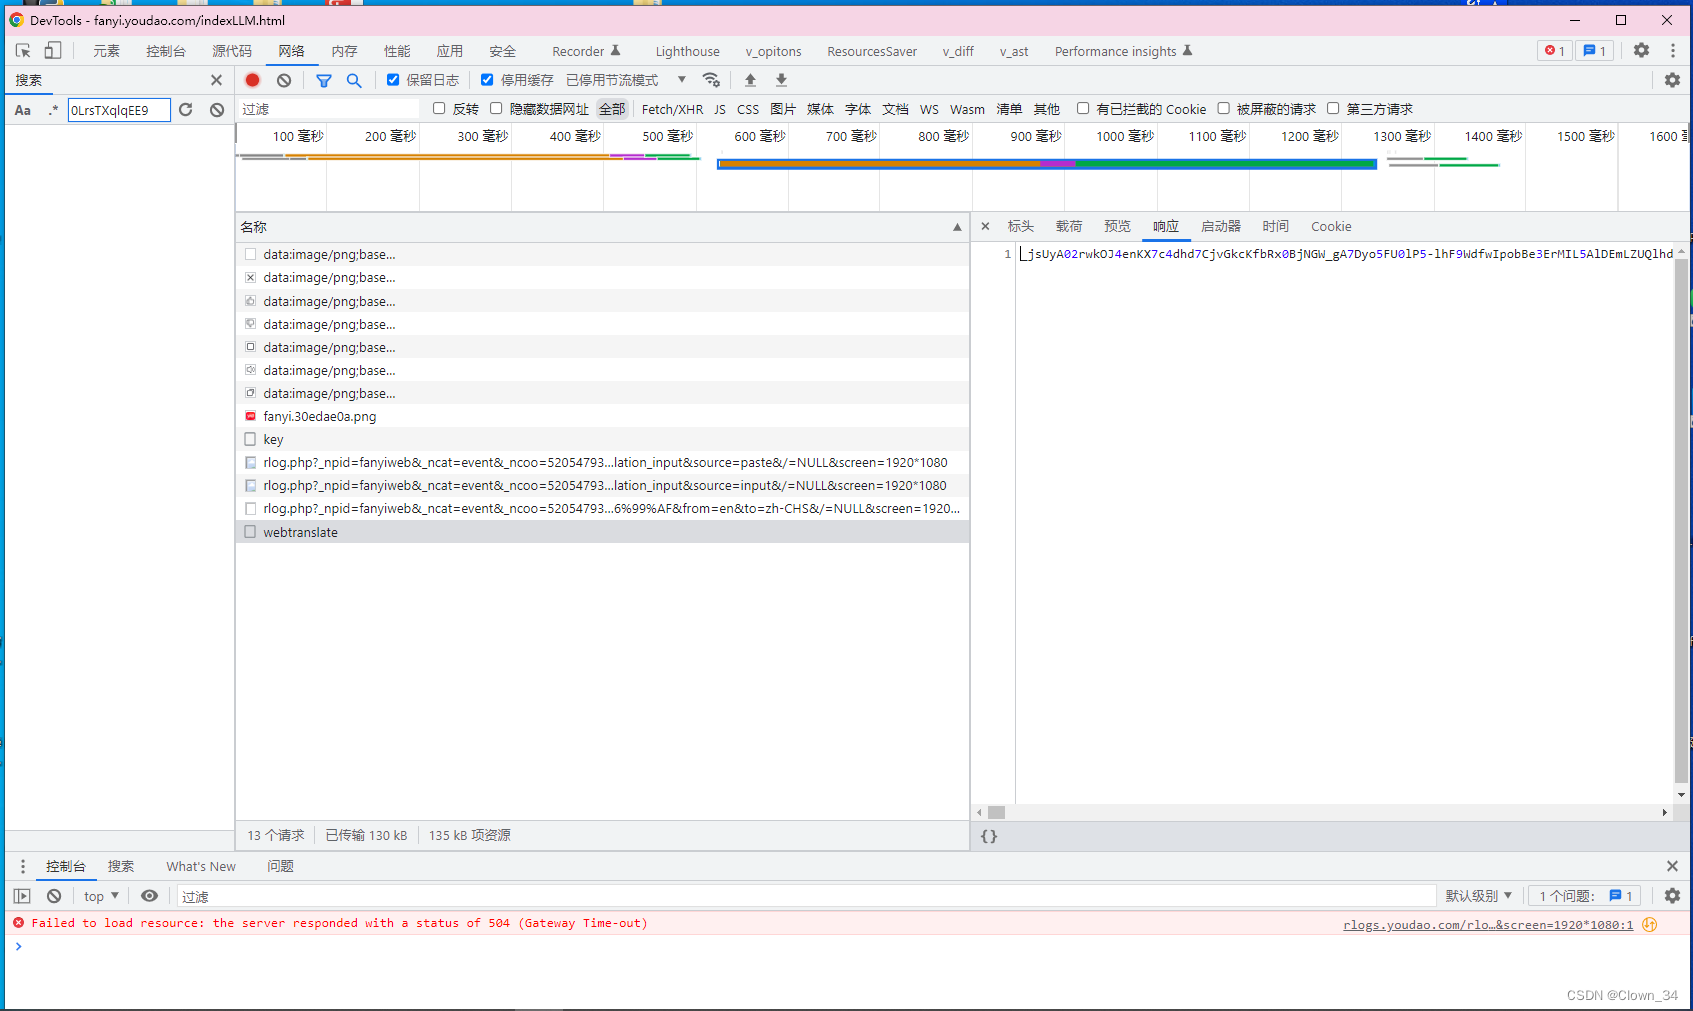Viewport: 1693px width, 1011px height.
Task: Open the top context dropdown
Action: point(101,896)
